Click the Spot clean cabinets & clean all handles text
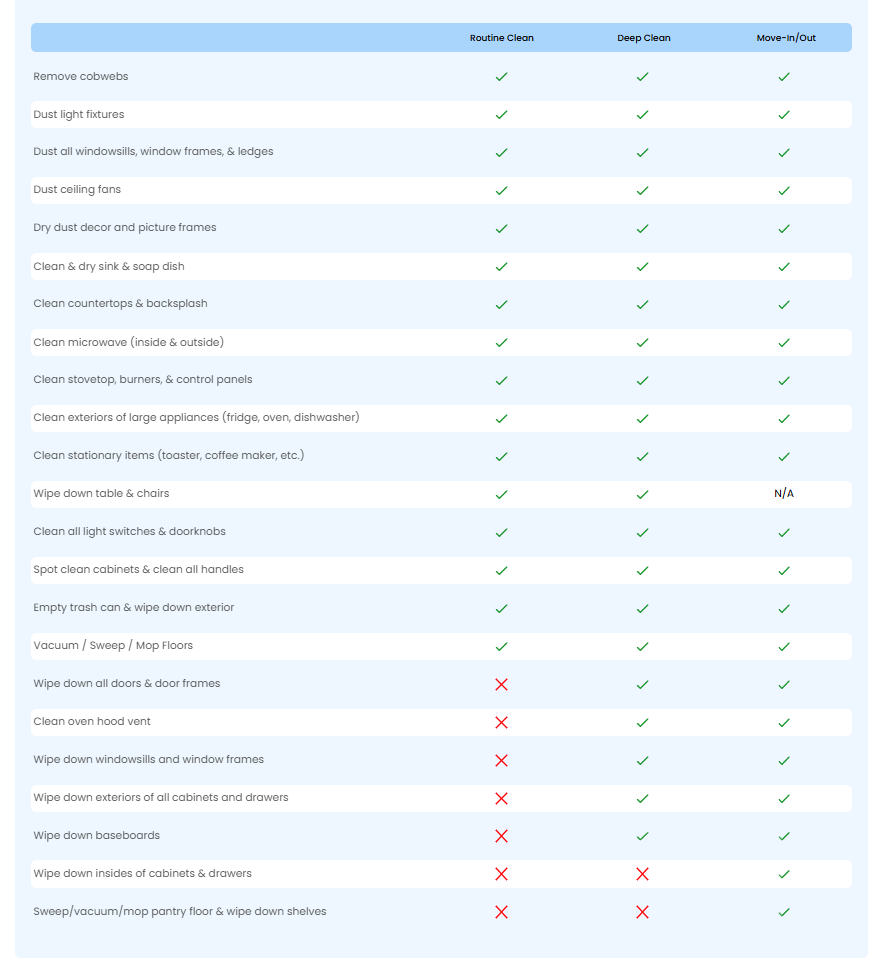876x969 pixels. pos(138,569)
